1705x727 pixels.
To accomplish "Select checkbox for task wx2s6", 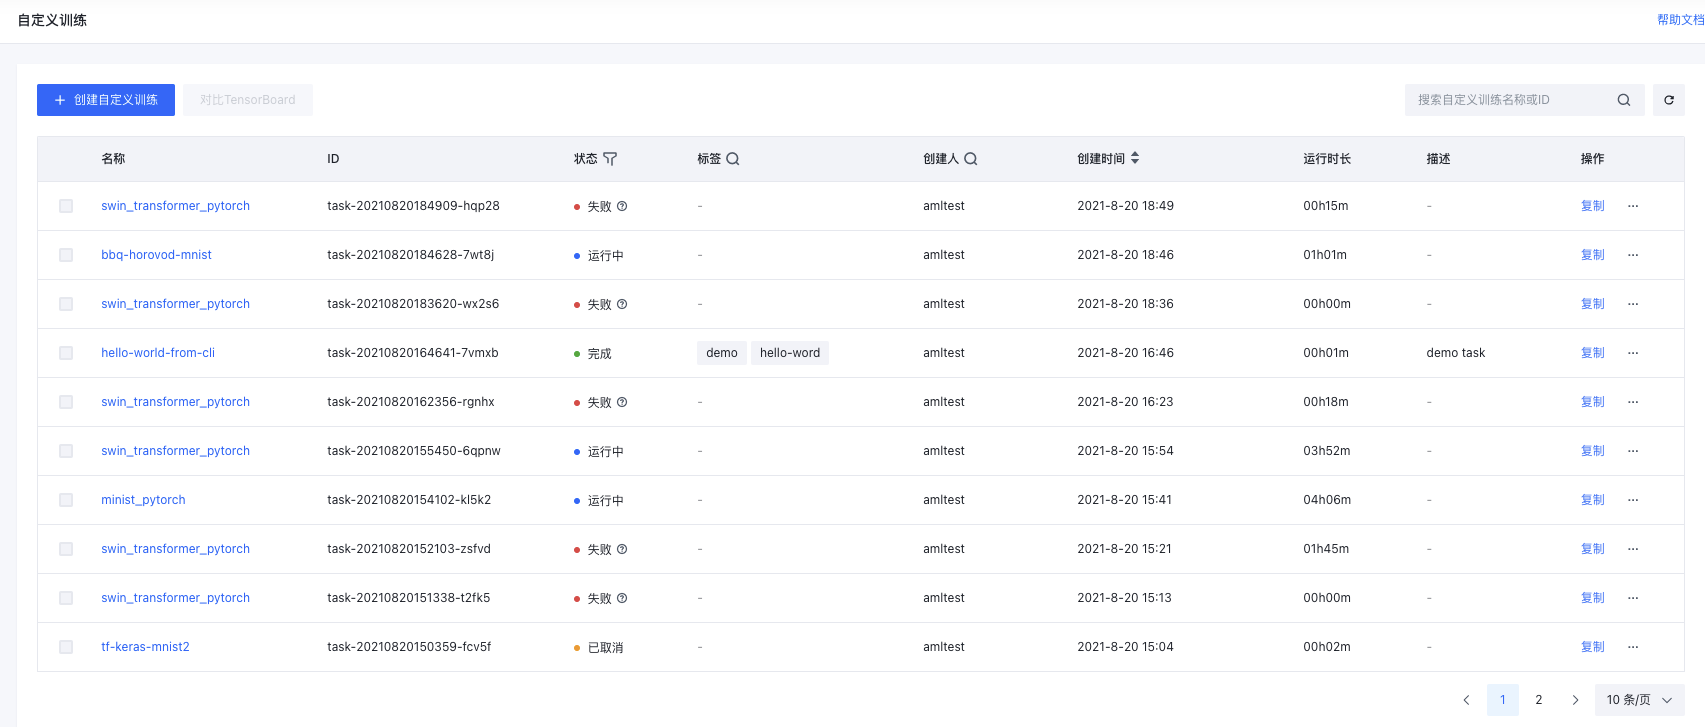I will [x=66, y=304].
